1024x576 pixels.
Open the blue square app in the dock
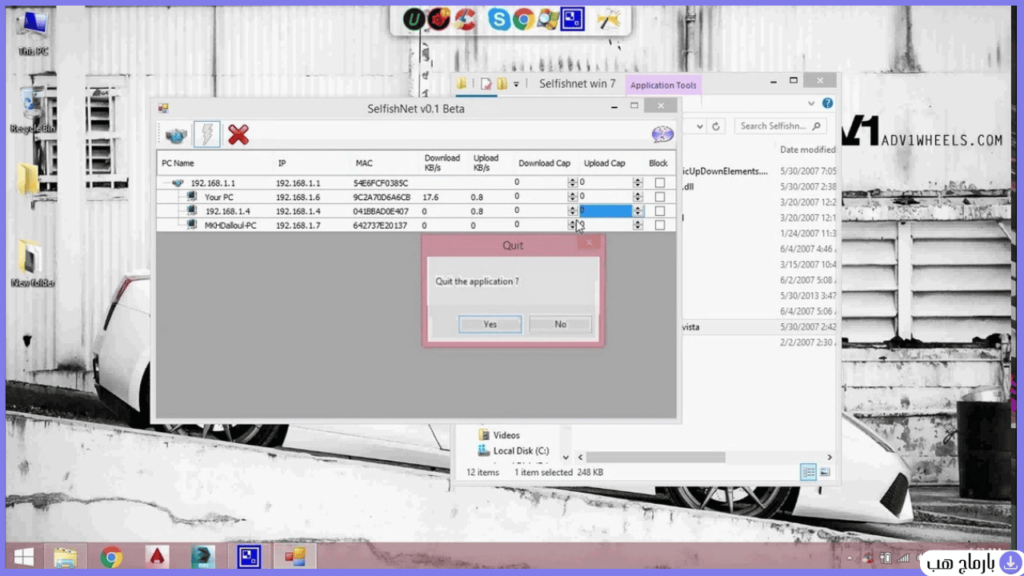pyautogui.click(x=573, y=20)
